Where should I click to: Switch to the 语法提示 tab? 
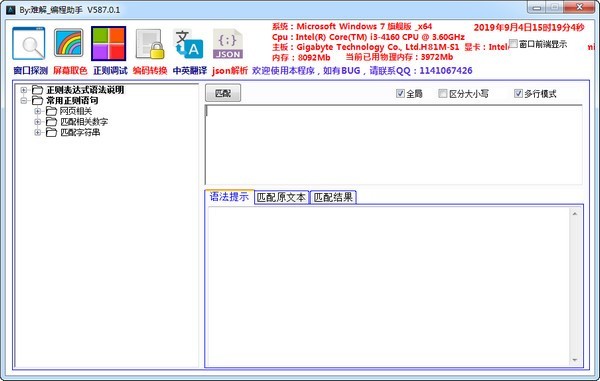[x=229, y=197]
